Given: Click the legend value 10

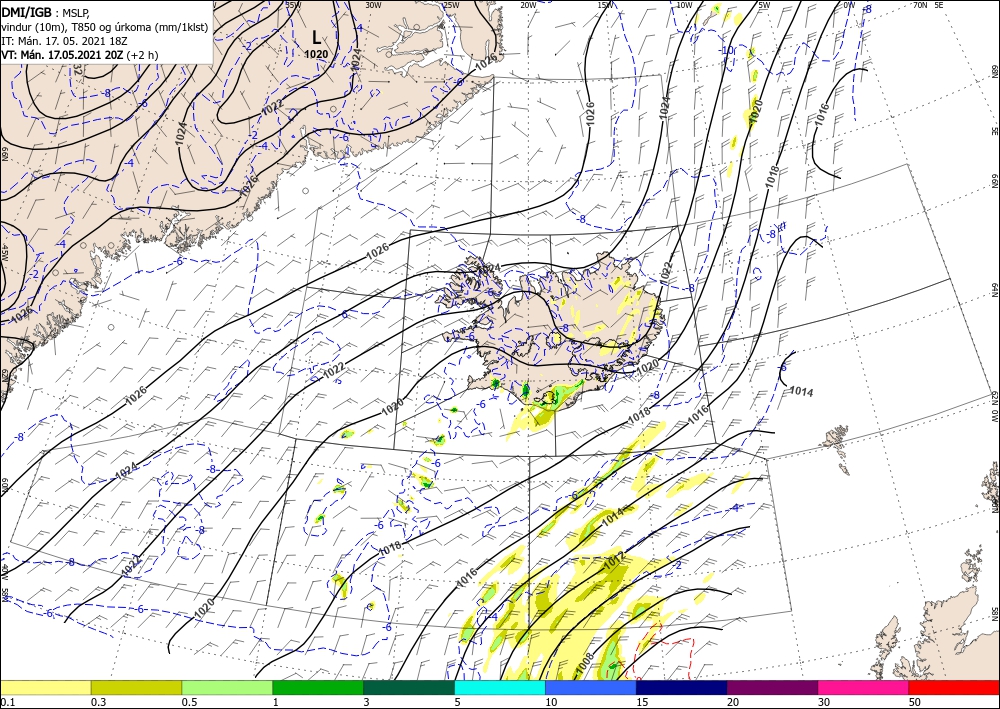Looking at the screenshot, I should tap(551, 702).
